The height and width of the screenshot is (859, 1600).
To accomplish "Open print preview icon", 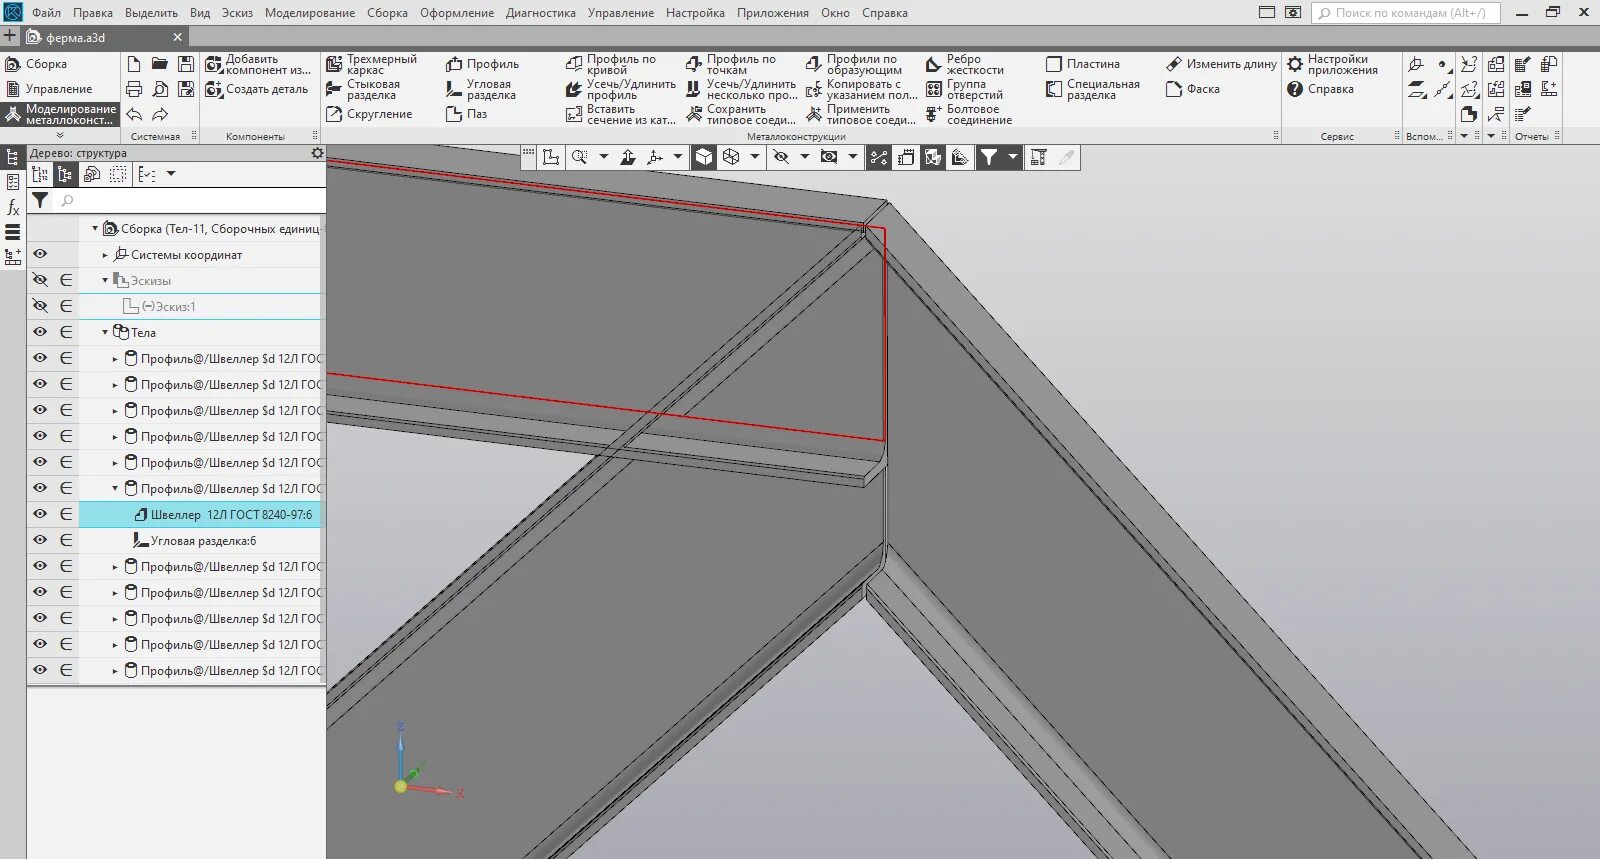I will (160, 89).
